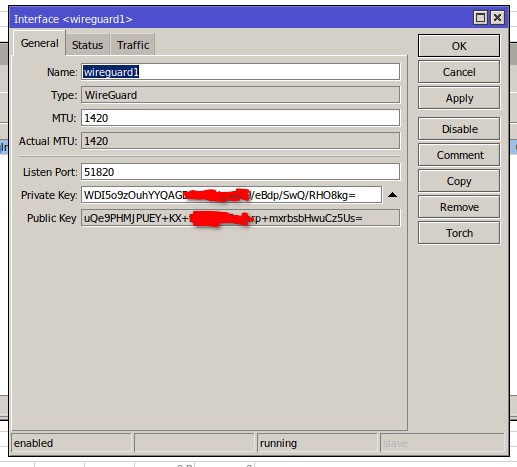Apply the interface changes
This screenshot has width=517, height=467.
(x=459, y=98)
